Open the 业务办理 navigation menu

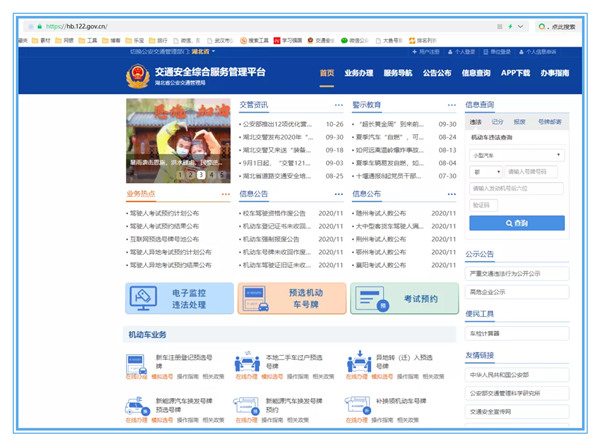pyautogui.click(x=359, y=73)
